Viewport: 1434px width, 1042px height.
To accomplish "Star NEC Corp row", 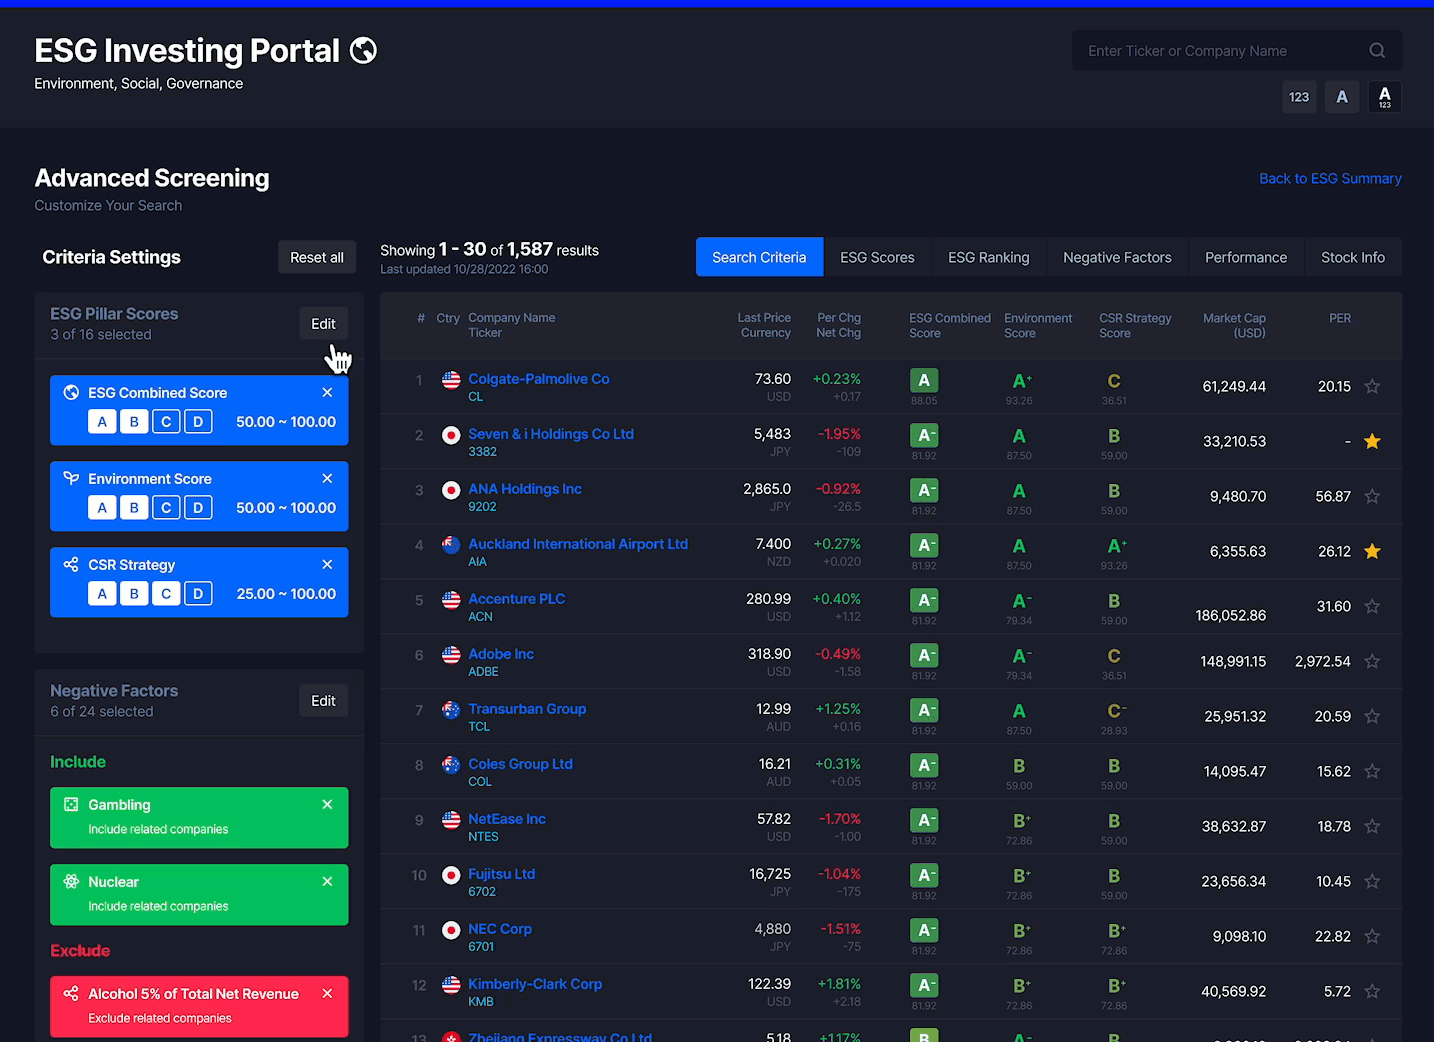I will tap(1372, 936).
